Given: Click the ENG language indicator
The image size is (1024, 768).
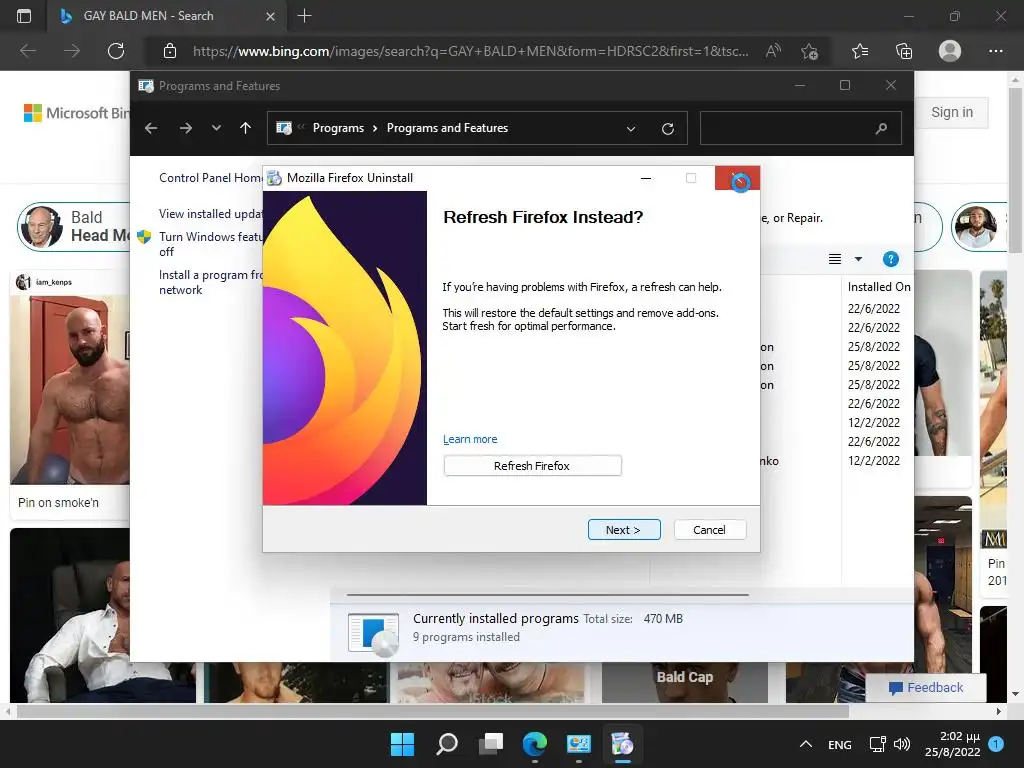Looking at the screenshot, I should pos(840,744).
